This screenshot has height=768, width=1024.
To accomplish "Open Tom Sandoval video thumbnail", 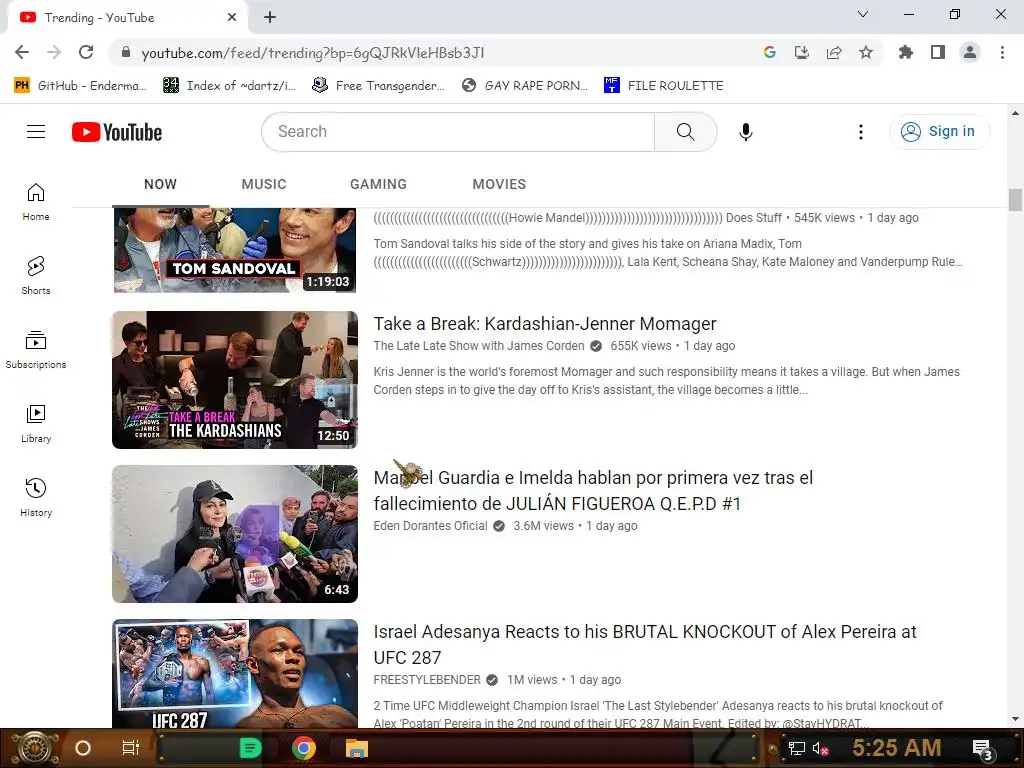I will click(235, 250).
